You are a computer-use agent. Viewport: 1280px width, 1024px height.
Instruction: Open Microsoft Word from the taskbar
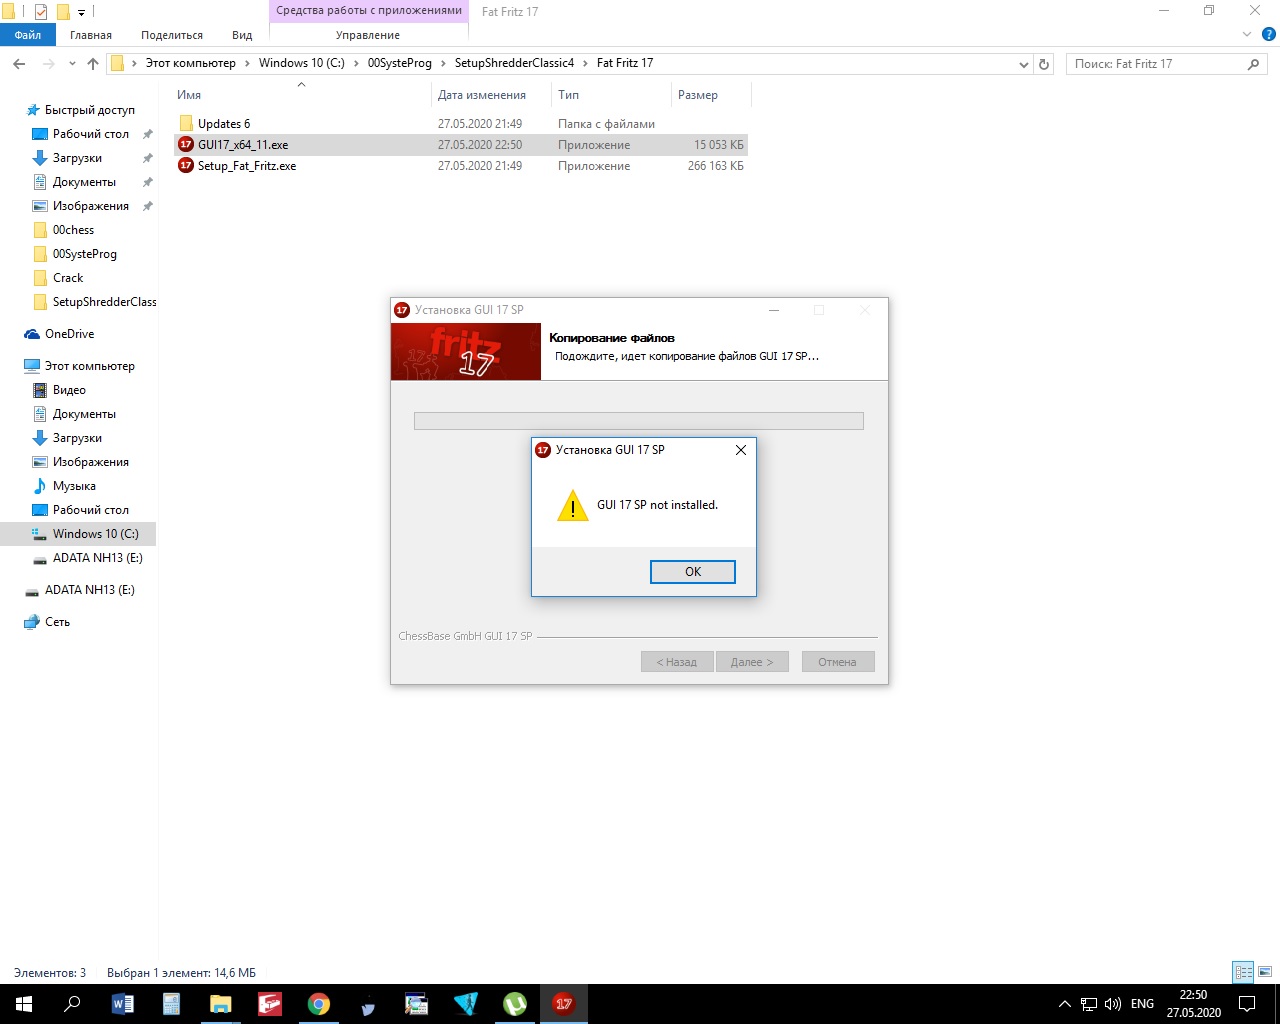(x=122, y=1004)
